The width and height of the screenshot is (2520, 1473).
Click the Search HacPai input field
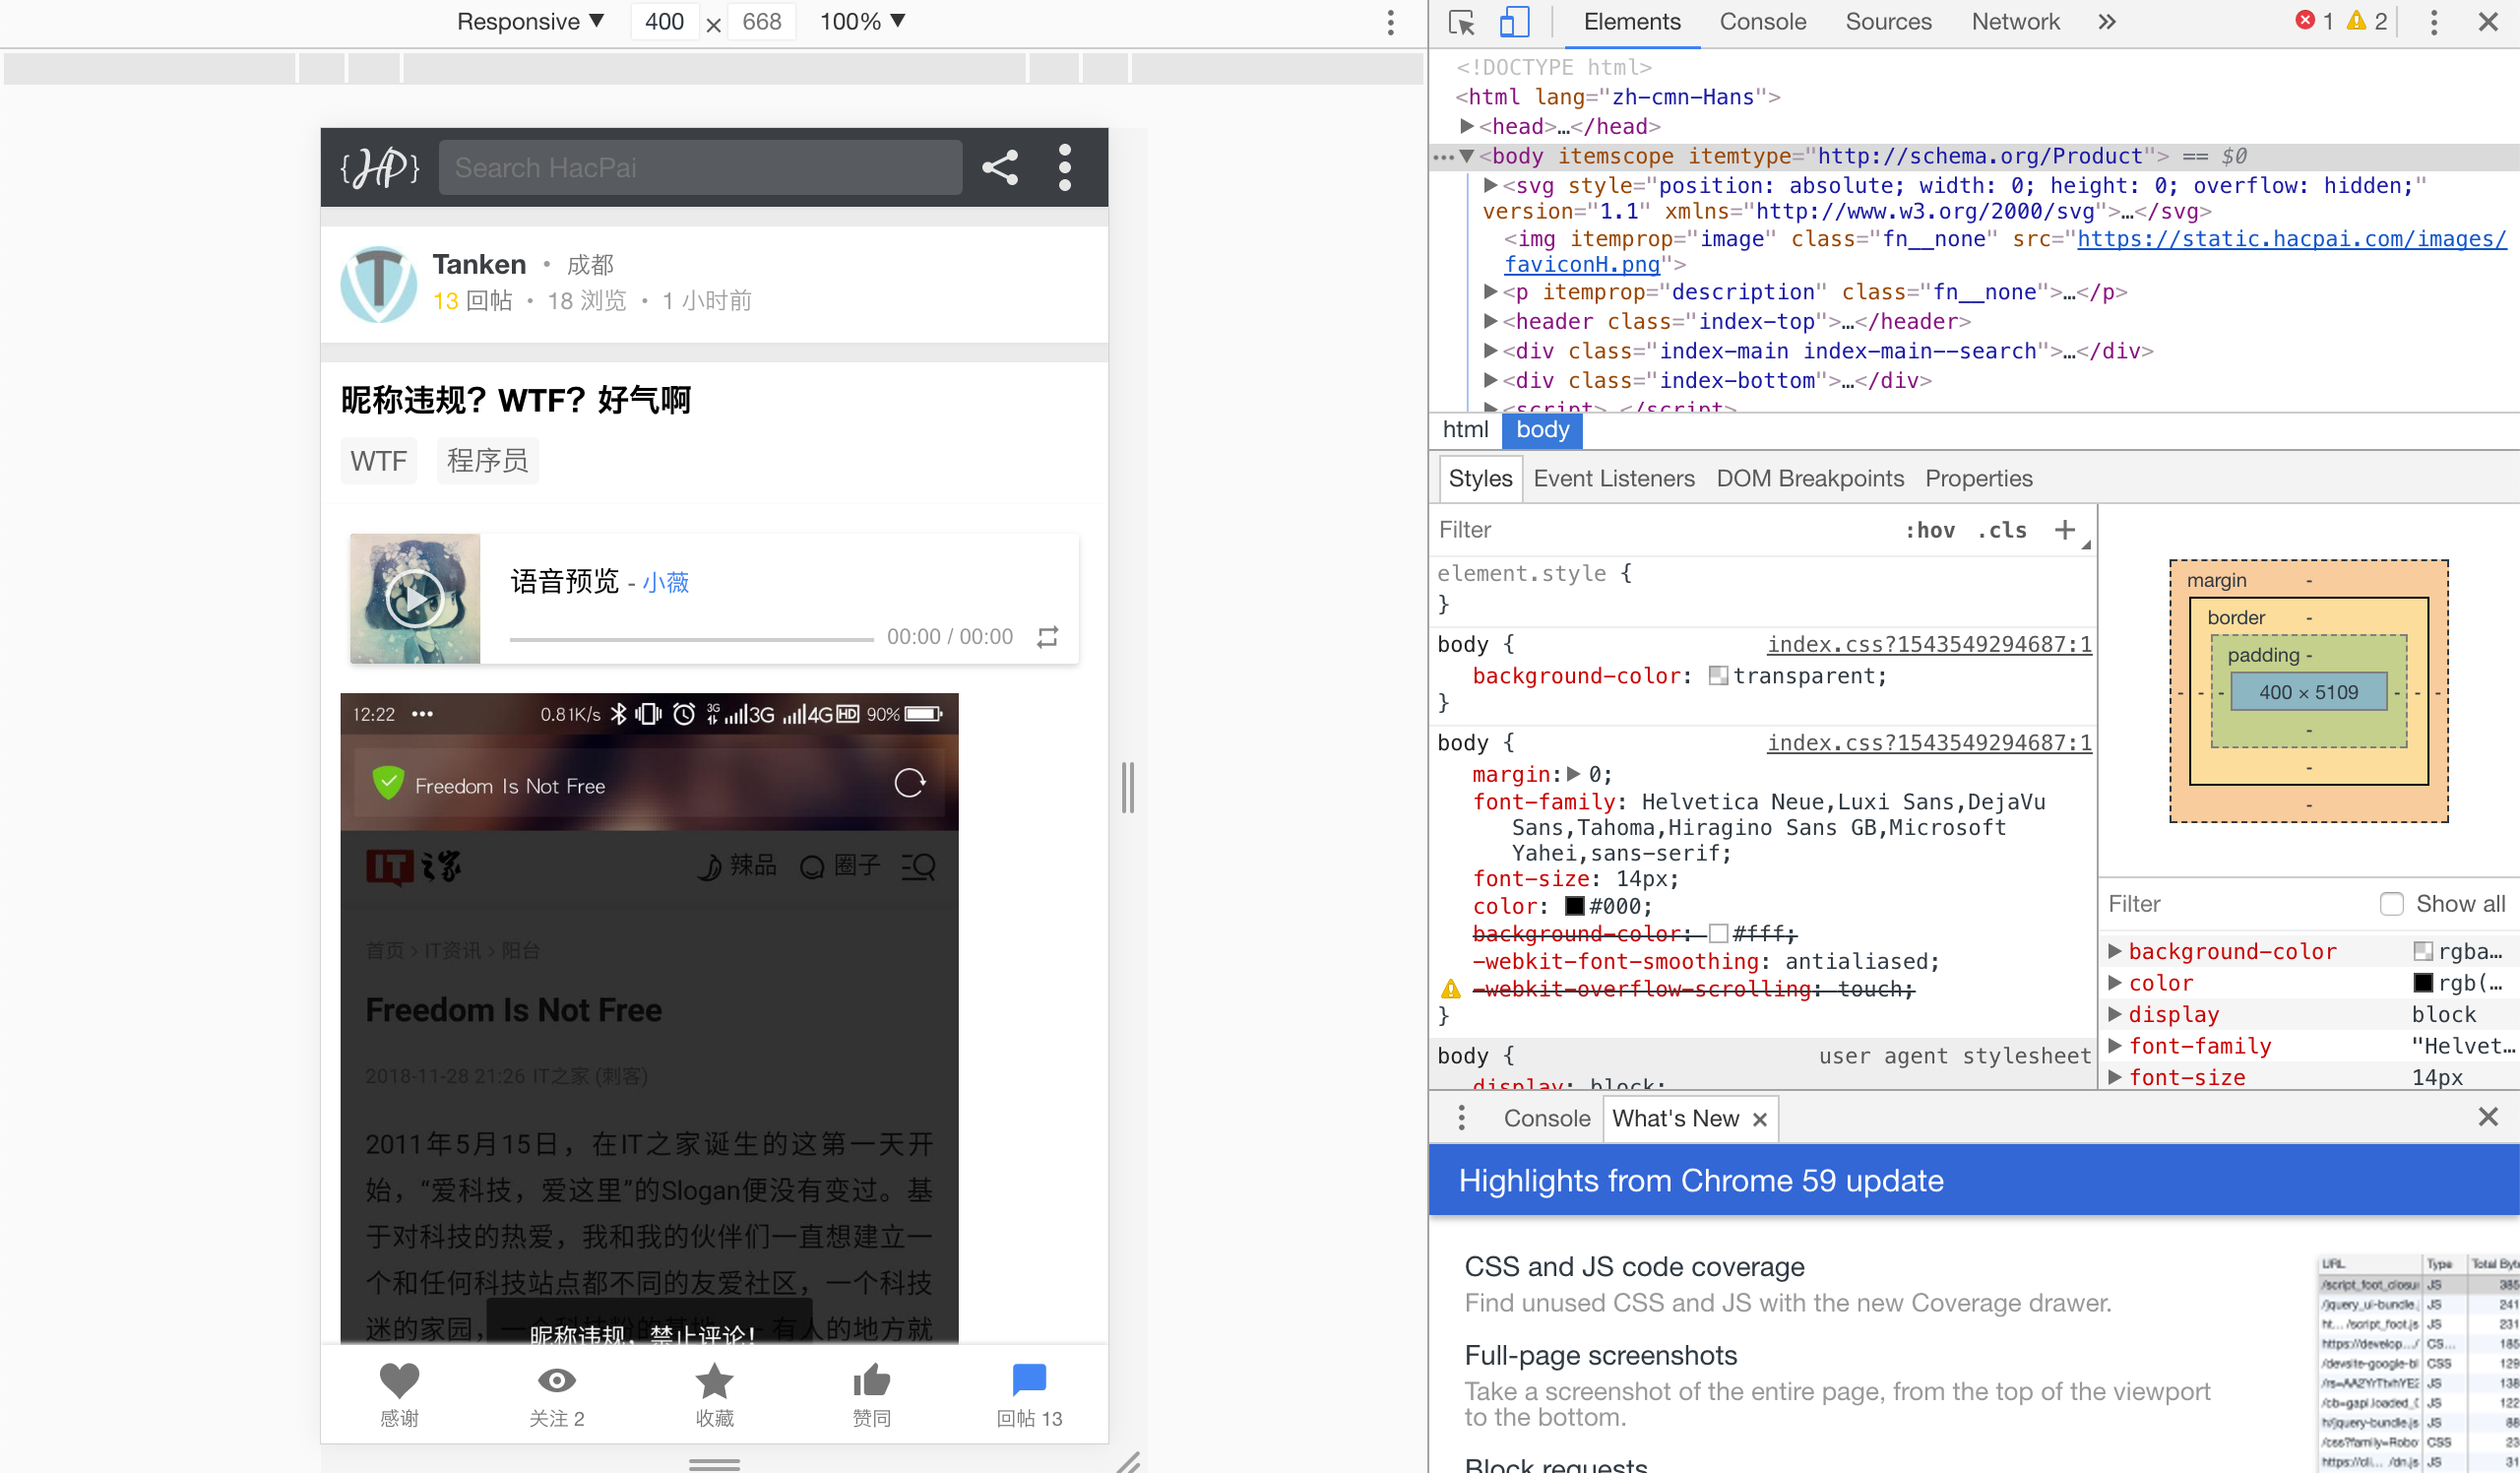point(700,167)
